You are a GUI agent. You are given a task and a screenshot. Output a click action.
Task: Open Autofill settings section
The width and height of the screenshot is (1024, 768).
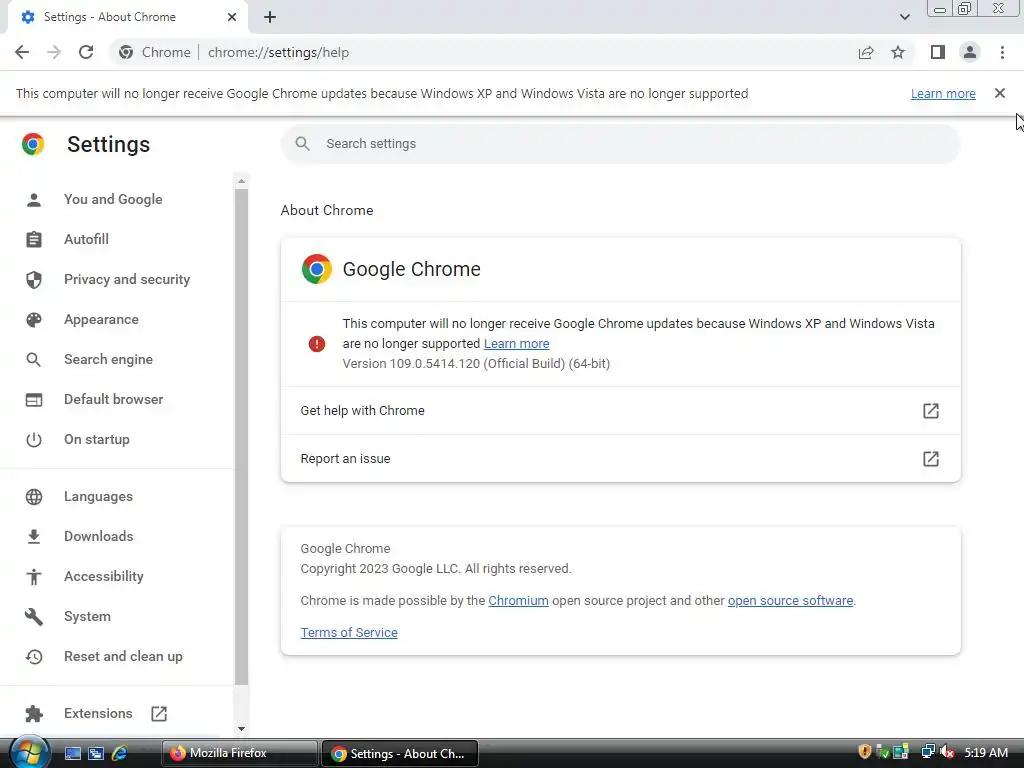pyautogui.click(x=86, y=239)
